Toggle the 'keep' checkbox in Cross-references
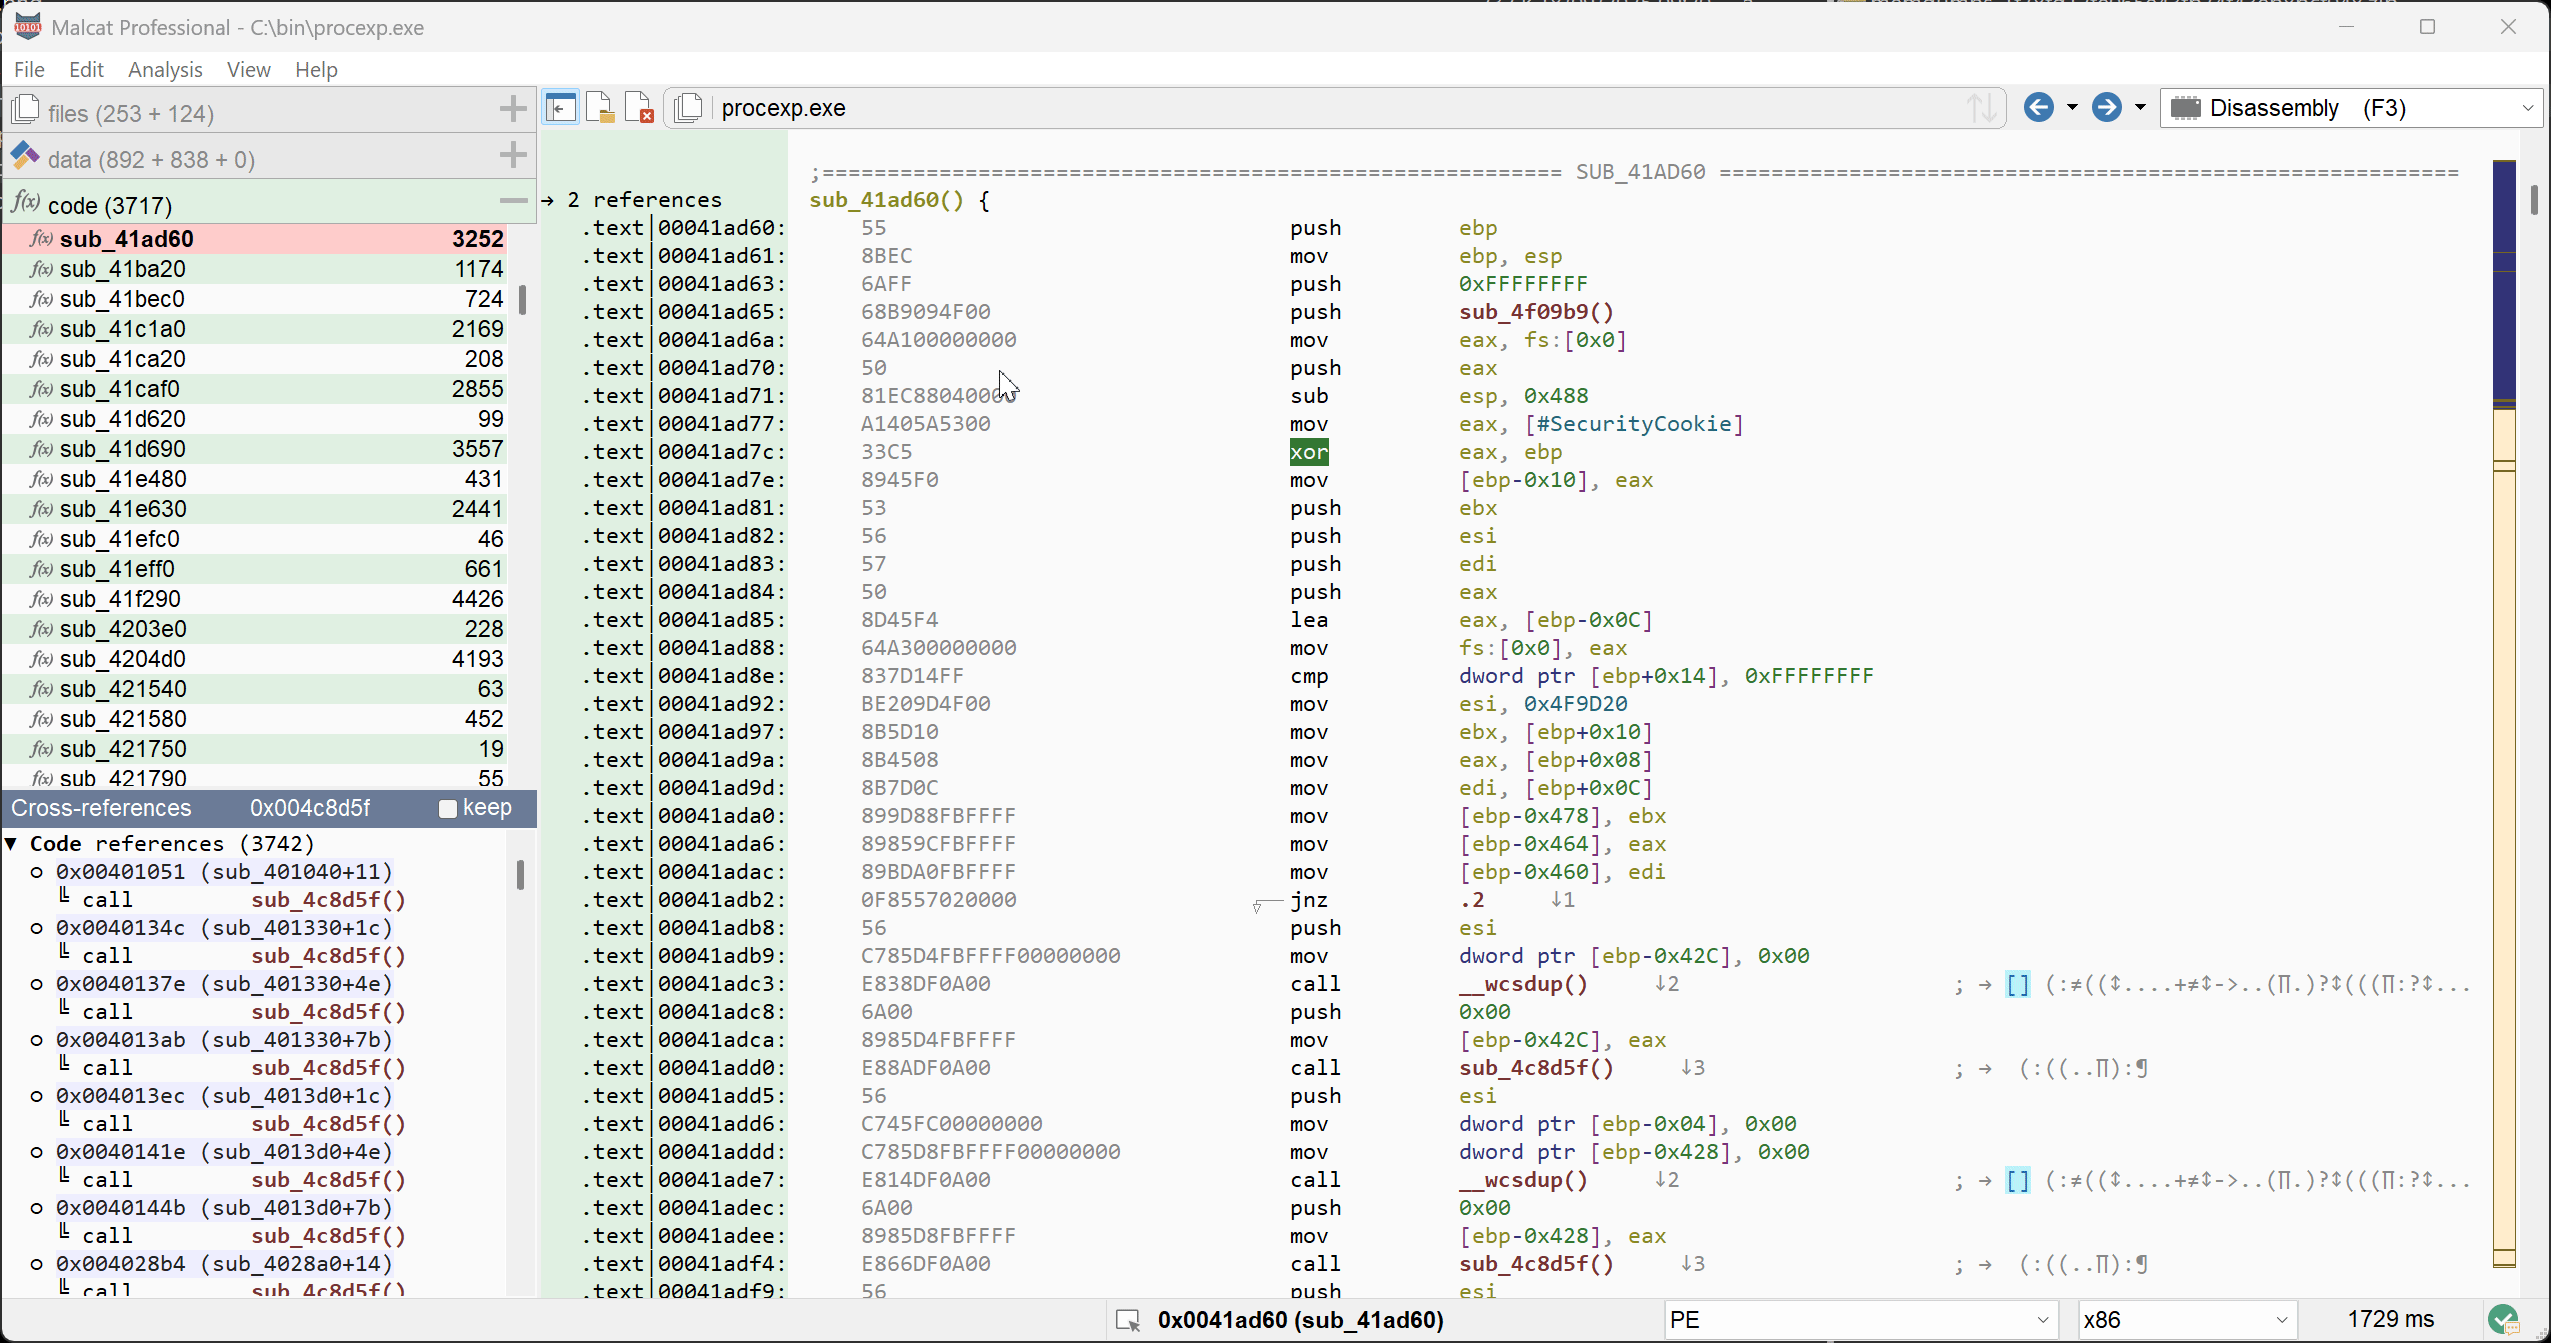 point(448,808)
